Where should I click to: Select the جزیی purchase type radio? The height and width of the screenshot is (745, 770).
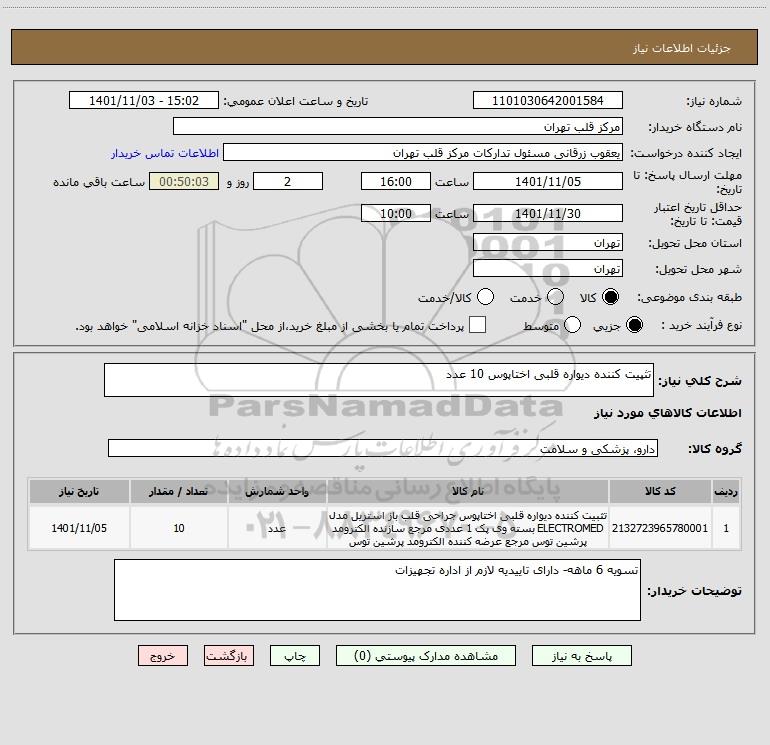click(634, 325)
